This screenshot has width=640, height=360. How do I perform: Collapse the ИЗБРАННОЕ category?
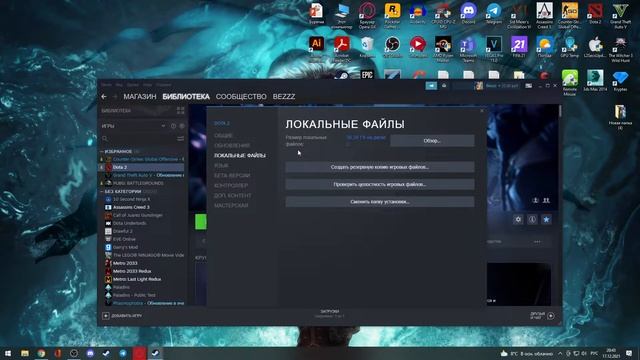[x=102, y=151]
